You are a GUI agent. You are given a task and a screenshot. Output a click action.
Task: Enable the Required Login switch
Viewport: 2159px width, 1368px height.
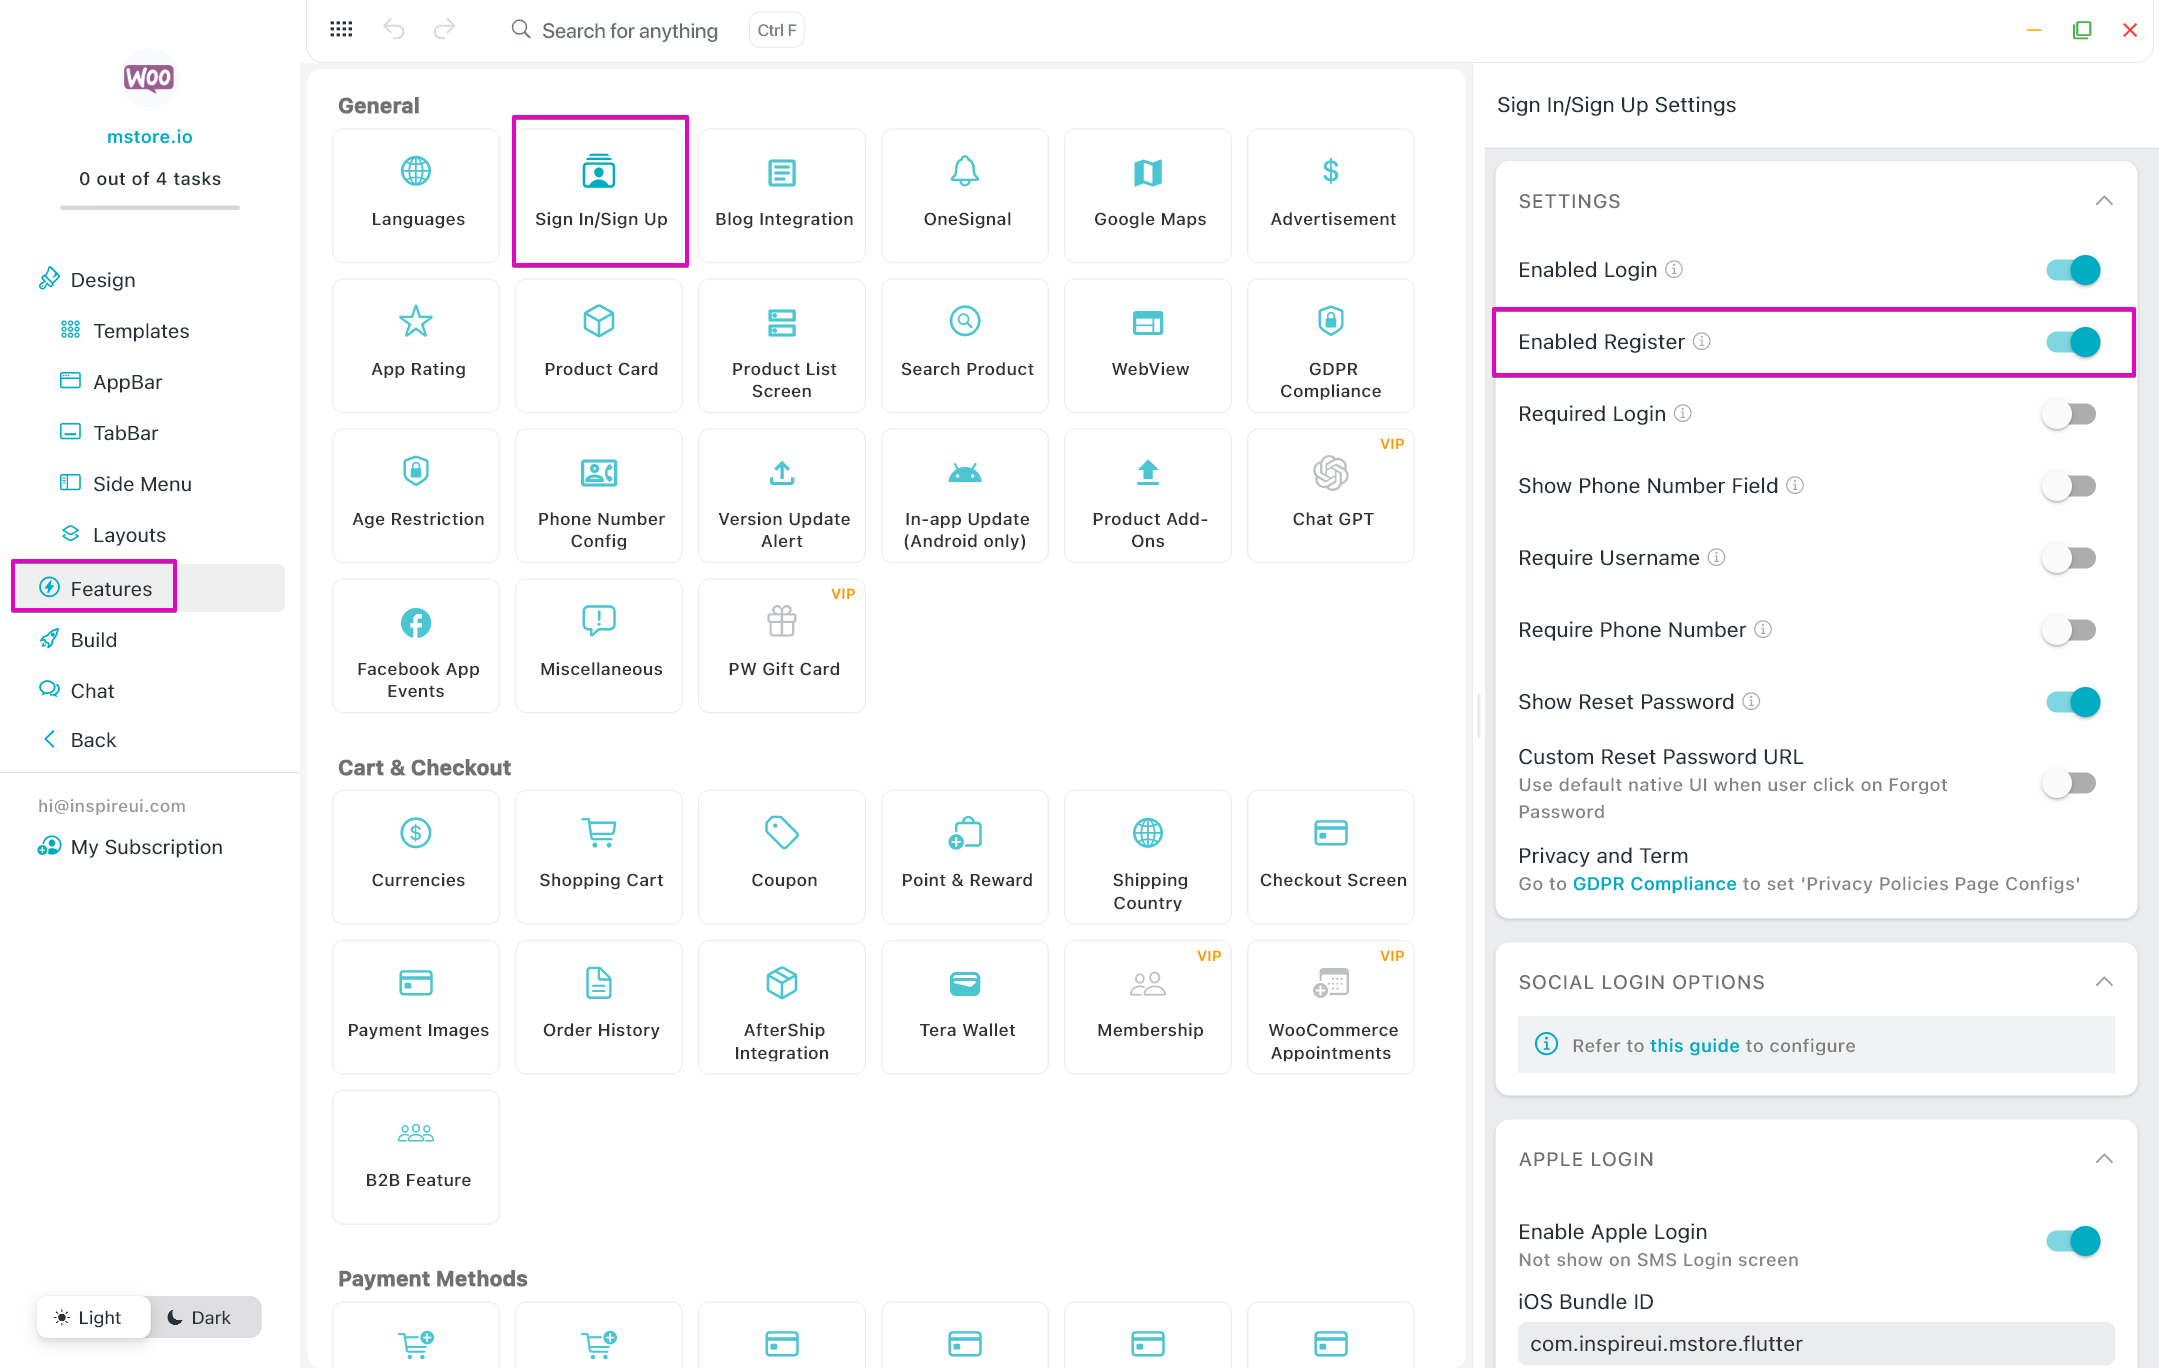click(2068, 414)
